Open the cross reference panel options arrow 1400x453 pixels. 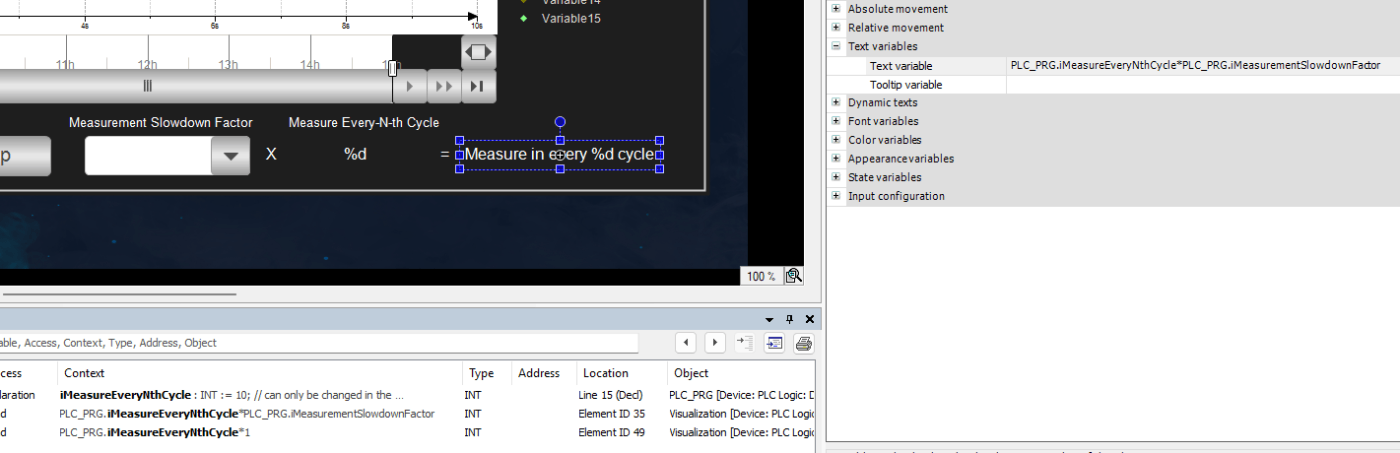pyautogui.click(x=770, y=319)
